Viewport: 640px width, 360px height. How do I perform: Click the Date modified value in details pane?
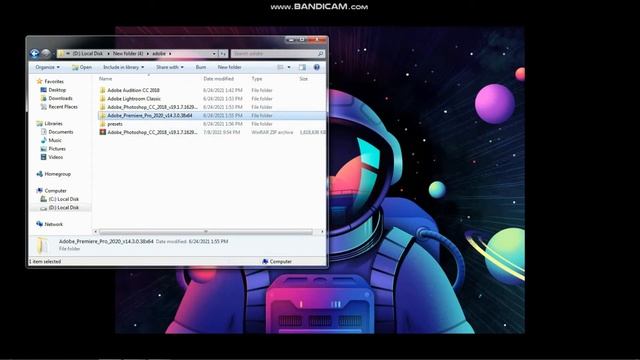click(209, 242)
